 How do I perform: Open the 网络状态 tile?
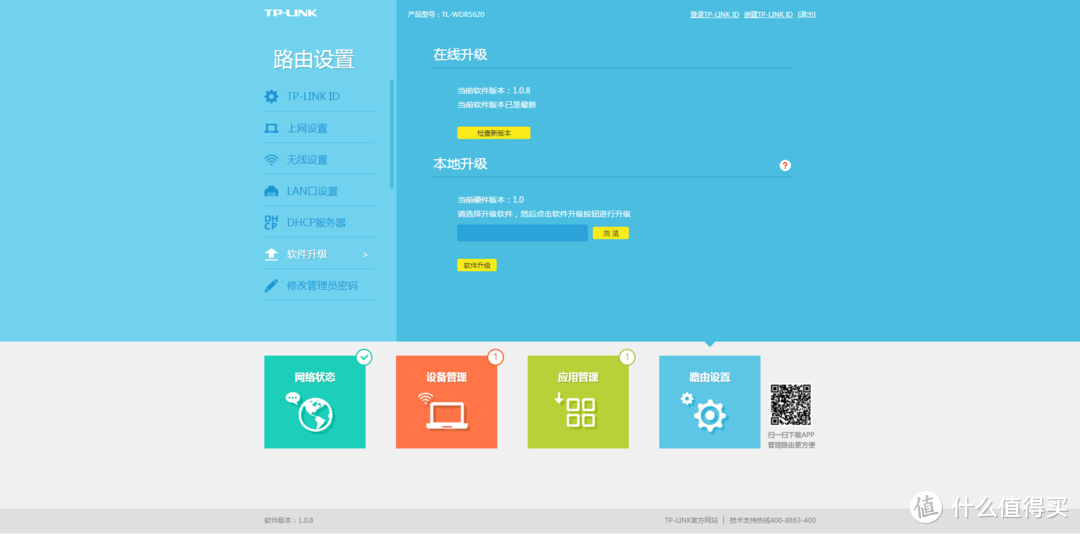(315, 402)
